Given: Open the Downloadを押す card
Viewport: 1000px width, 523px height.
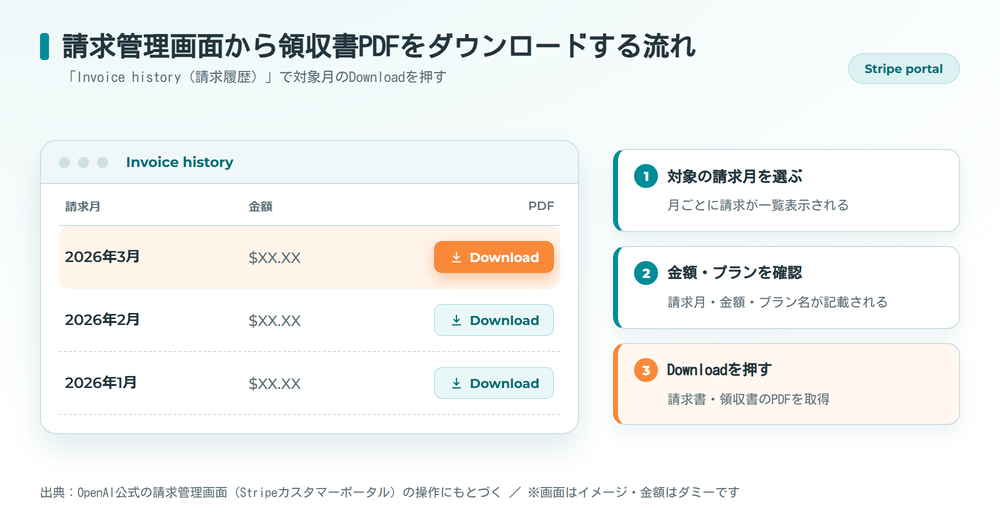Looking at the screenshot, I should [786, 384].
